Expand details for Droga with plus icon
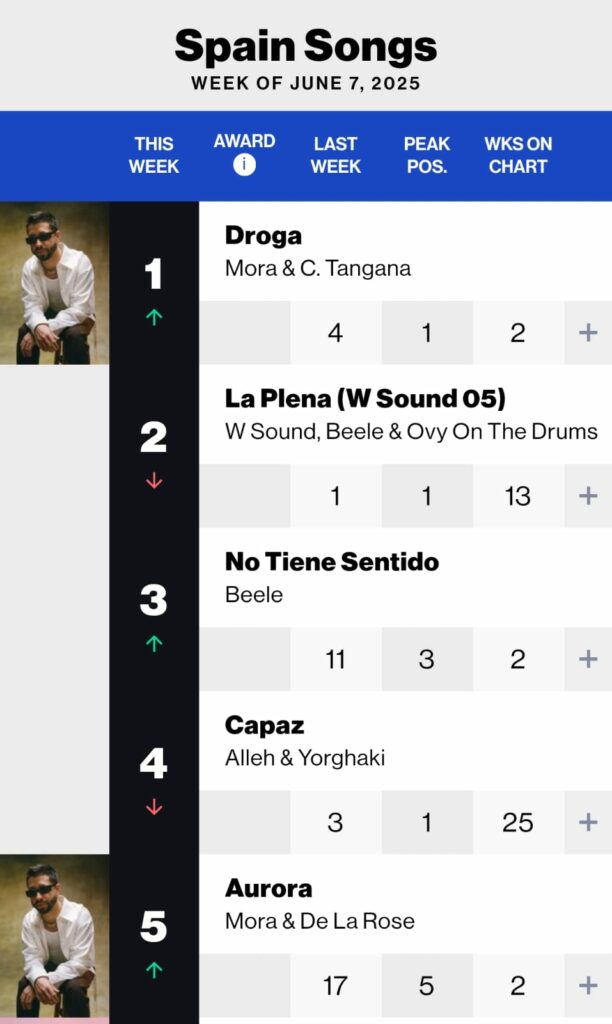 (588, 333)
